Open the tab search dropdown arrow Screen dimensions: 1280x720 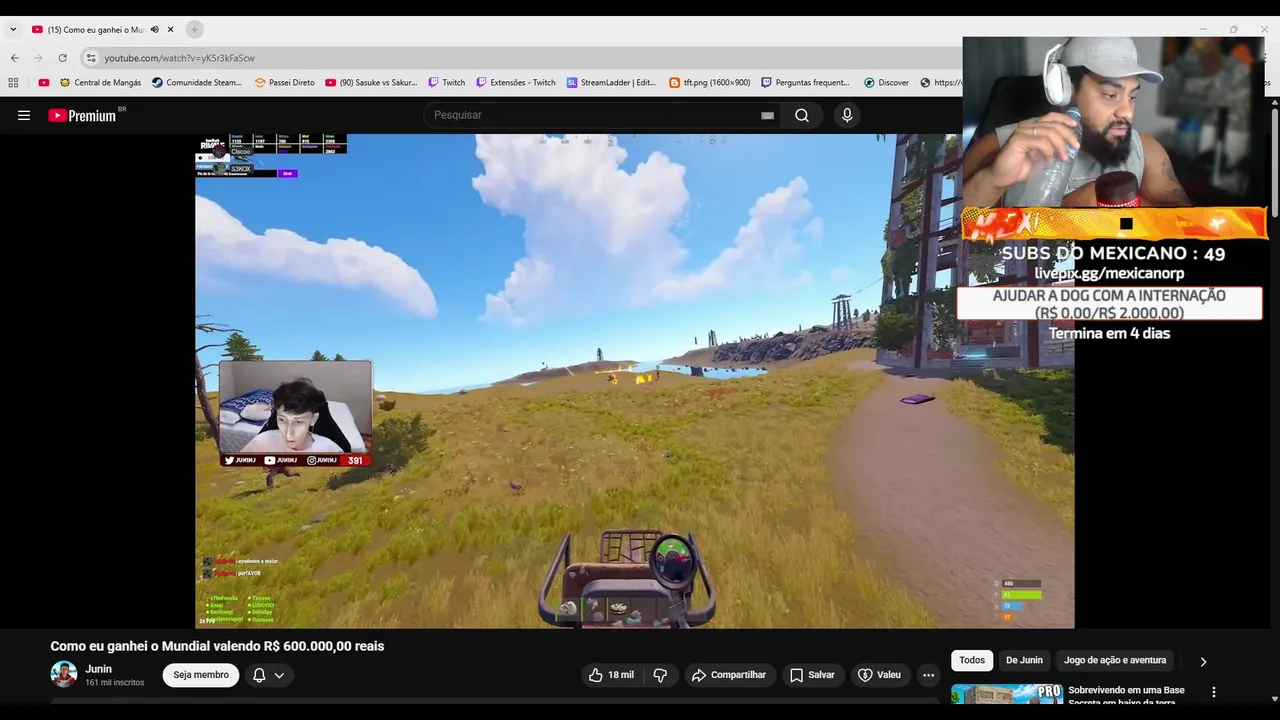click(x=13, y=30)
